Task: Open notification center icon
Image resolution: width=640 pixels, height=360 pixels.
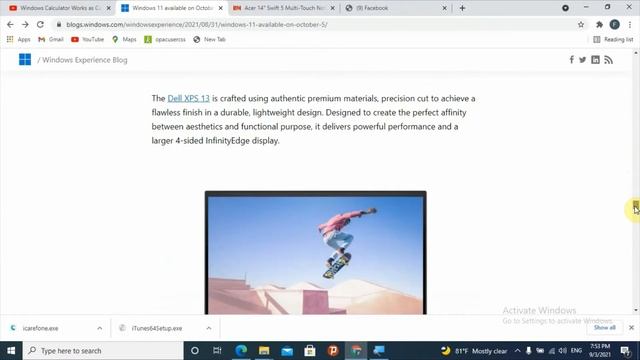Action: (625, 351)
